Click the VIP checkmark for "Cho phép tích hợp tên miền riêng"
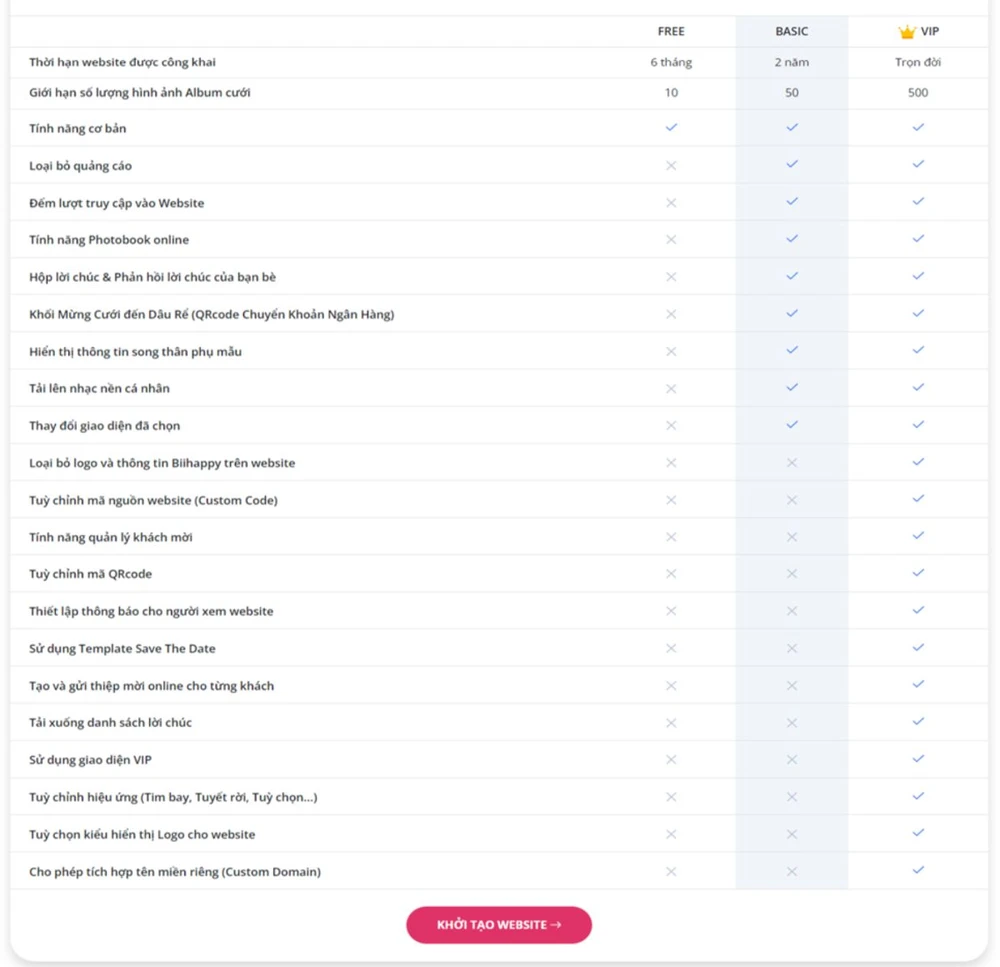Viewport: 1000px width, 967px height. tap(917, 870)
